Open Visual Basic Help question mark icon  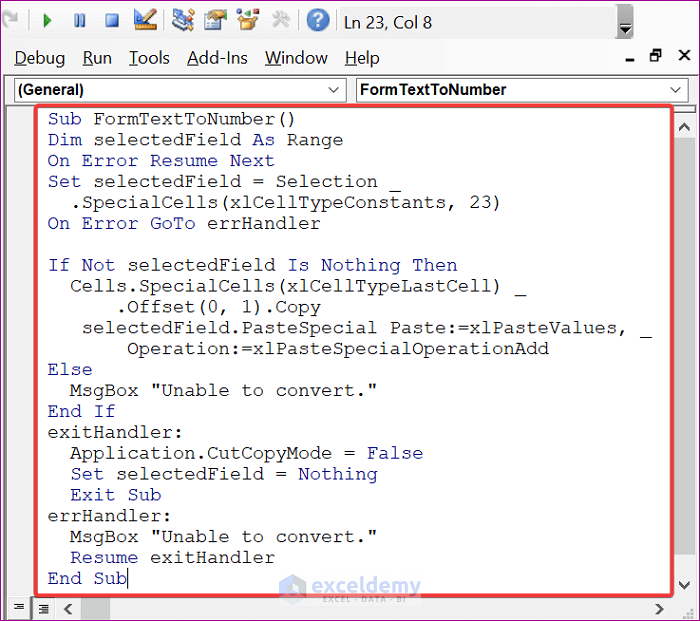coord(317,20)
